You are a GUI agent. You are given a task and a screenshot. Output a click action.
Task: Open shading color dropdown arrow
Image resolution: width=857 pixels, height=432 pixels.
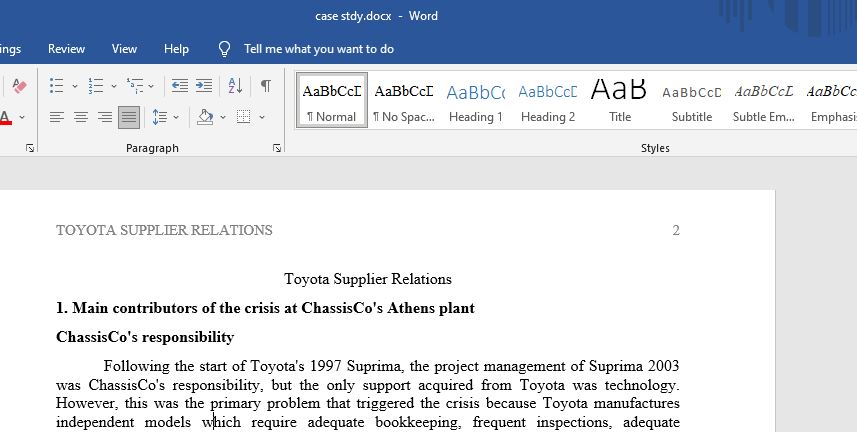tap(223, 117)
